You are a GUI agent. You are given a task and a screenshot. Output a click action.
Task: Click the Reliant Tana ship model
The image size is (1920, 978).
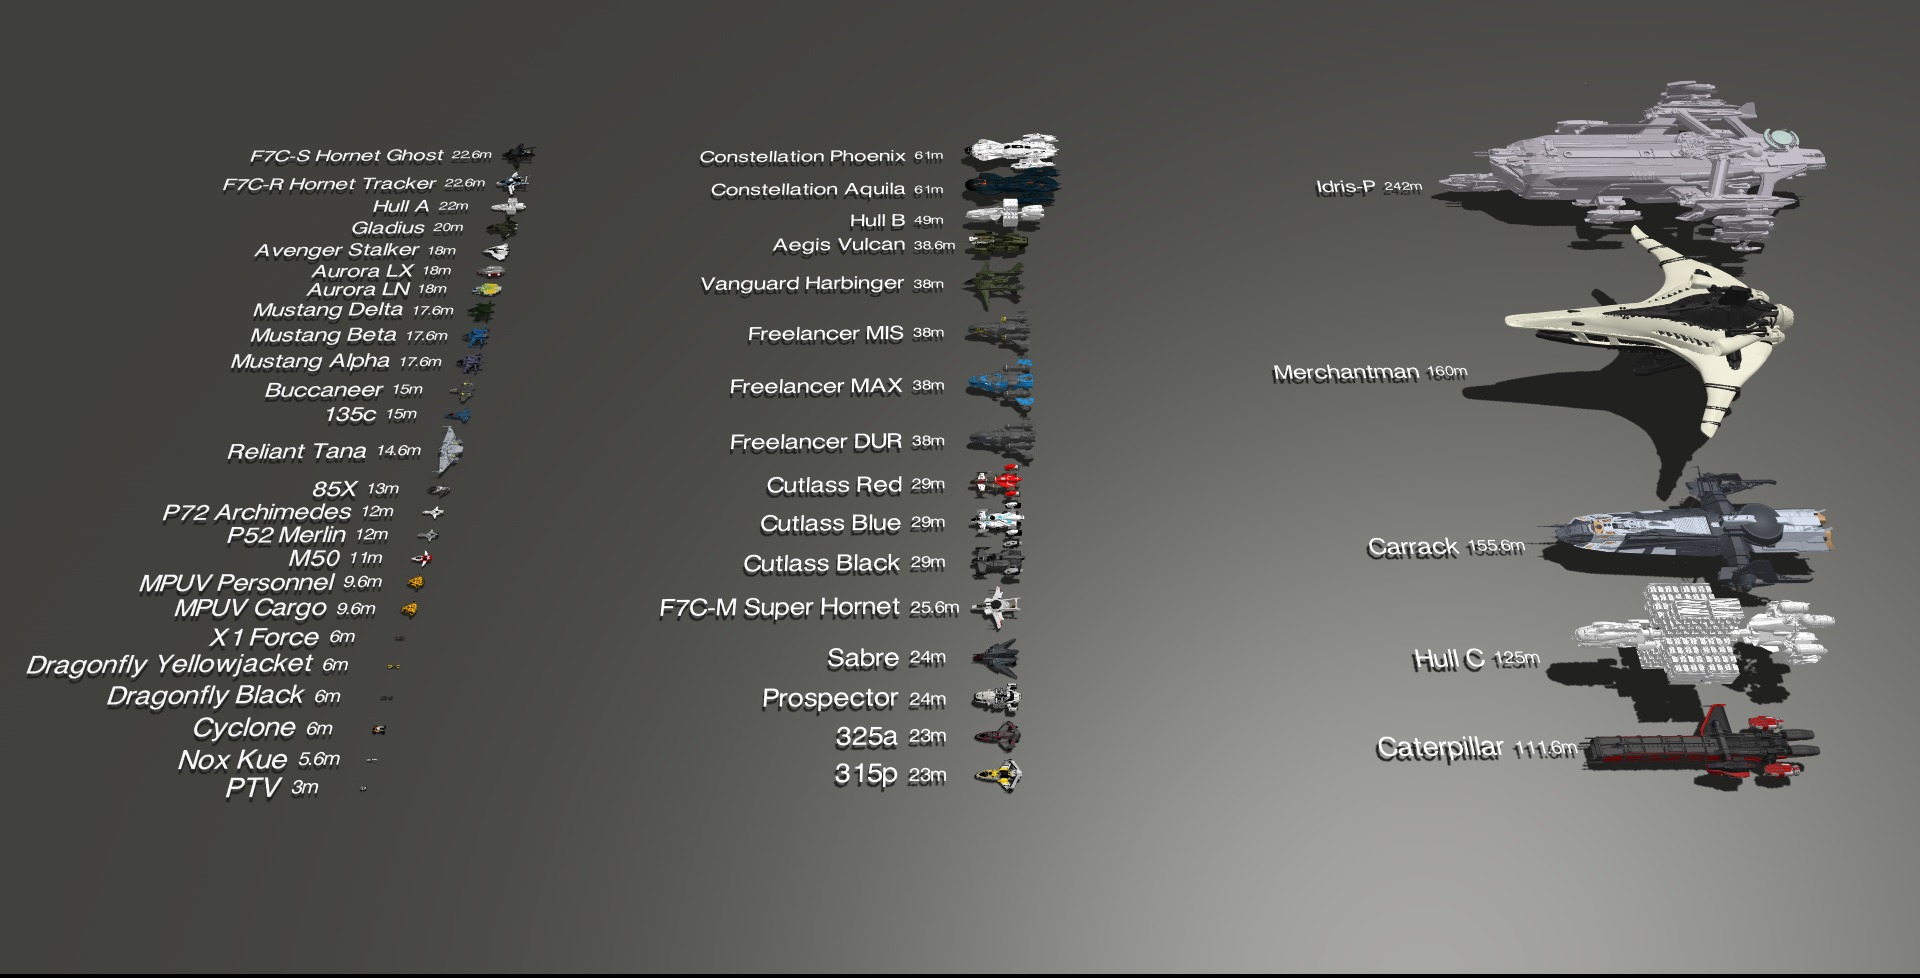click(x=450, y=450)
